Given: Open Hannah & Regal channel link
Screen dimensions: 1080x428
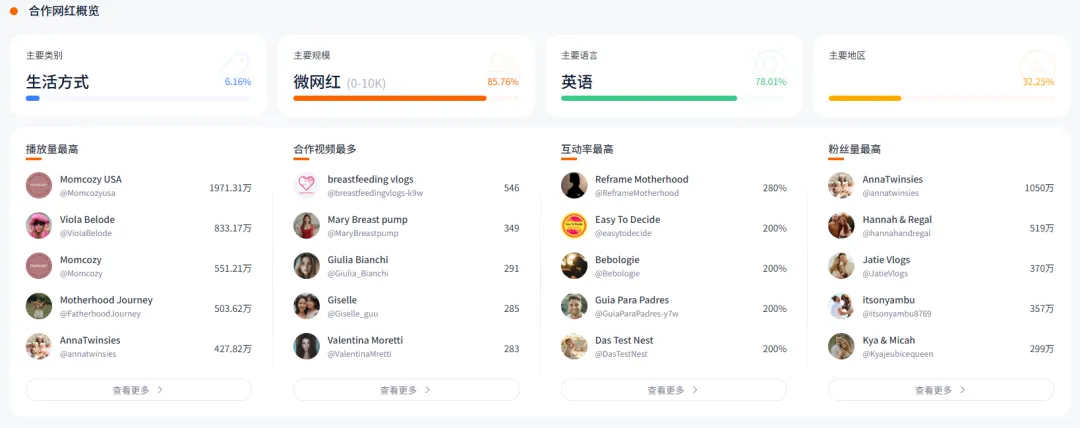Looking at the screenshot, I should [x=897, y=220].
